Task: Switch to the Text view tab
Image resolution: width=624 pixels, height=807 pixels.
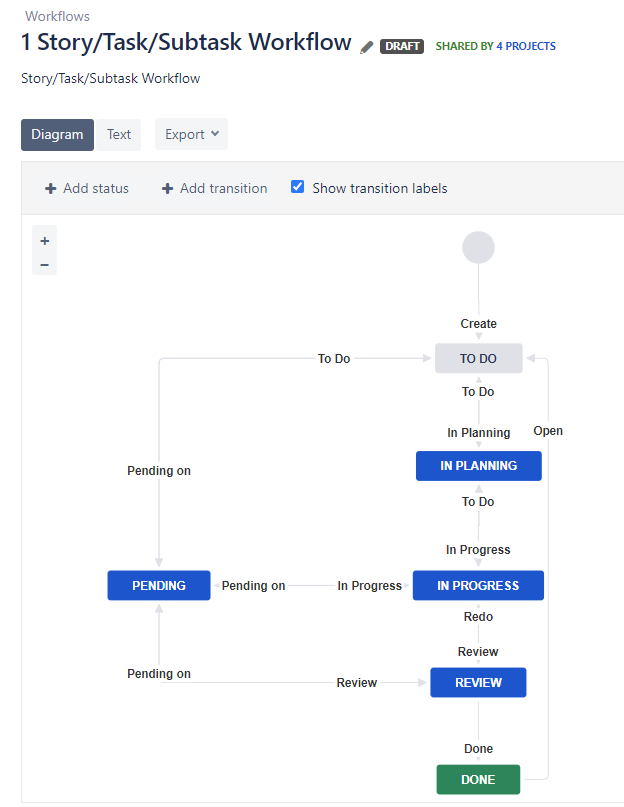Action: (x=119, y=134)
